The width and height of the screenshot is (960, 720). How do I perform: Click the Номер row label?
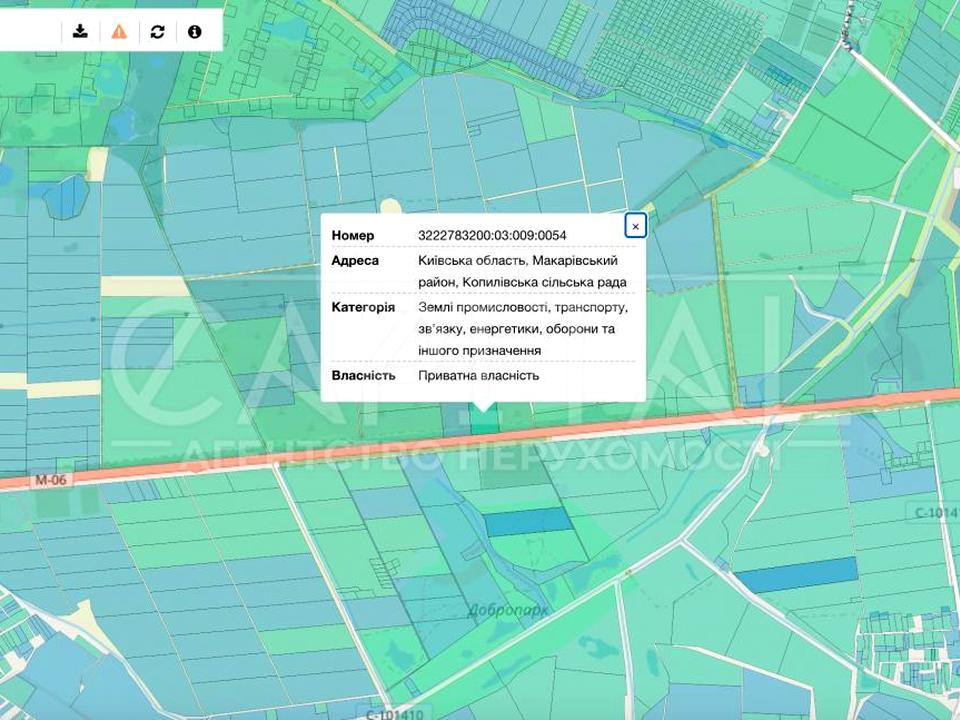tap(353, 236)
